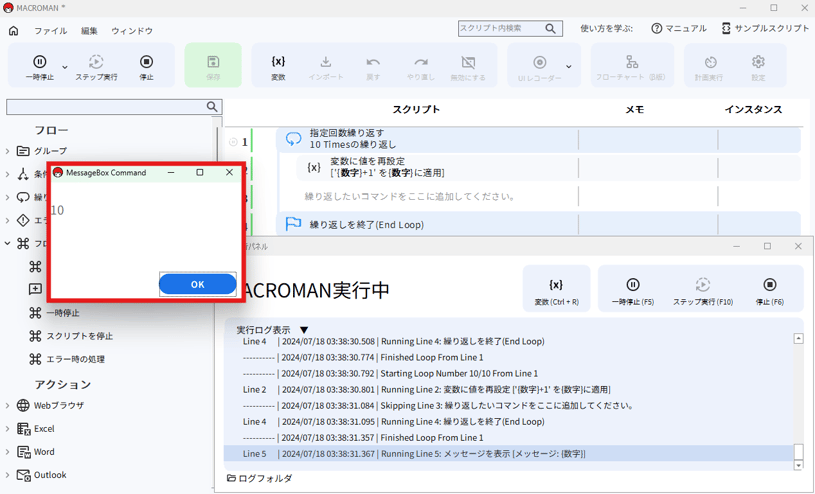The height and width of the screenshot is (494, 815).
Task: Click the スクリプト column header
Action: click(x=416, y=110)
